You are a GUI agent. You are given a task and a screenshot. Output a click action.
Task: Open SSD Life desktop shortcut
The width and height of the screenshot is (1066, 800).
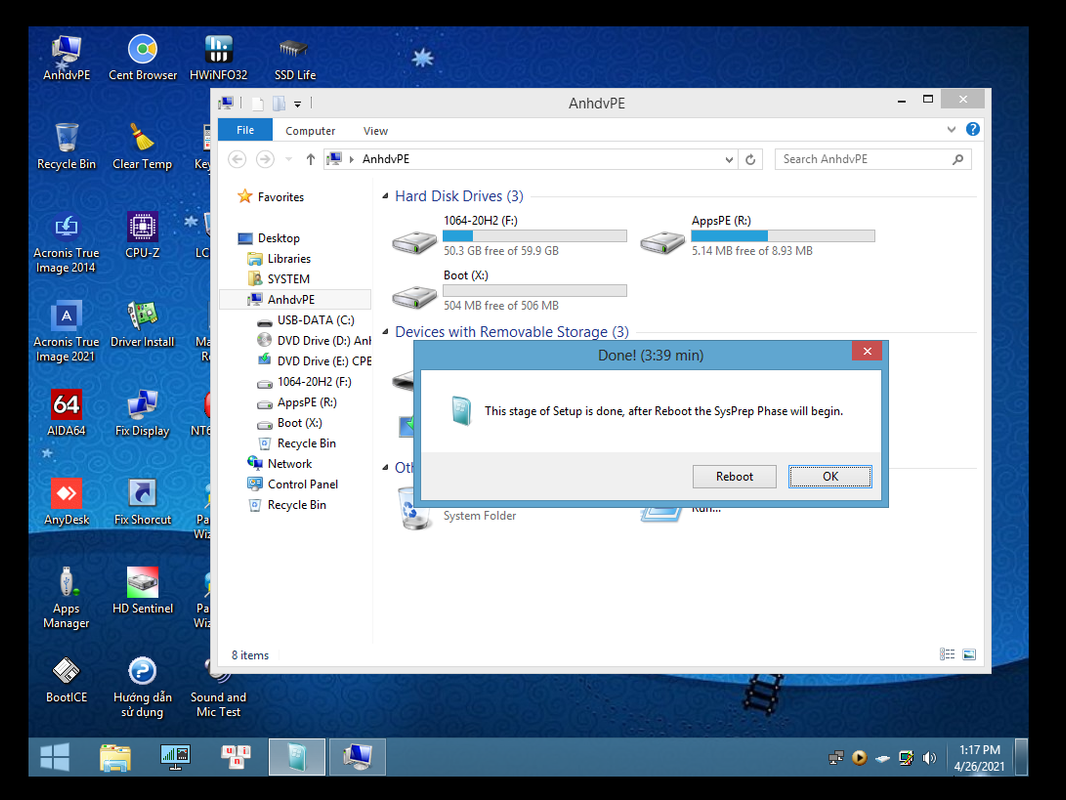click(x=294, y=58)
